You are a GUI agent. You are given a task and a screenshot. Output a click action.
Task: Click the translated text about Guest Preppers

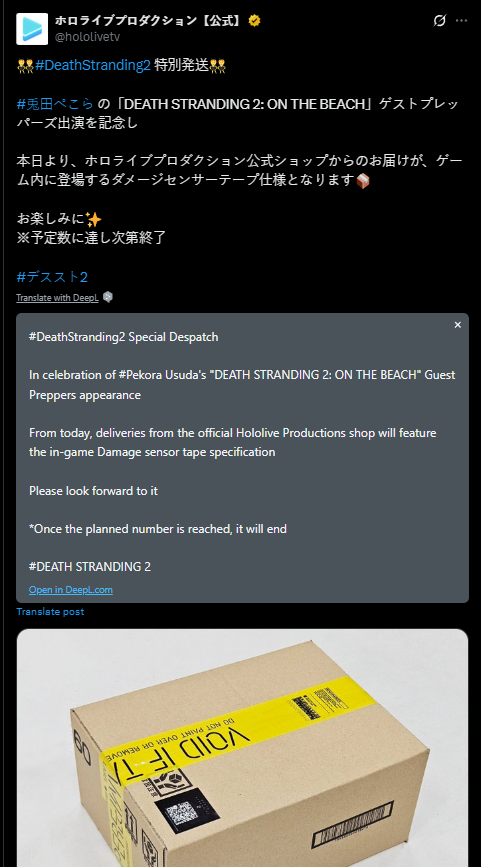[x=242, y=385]
